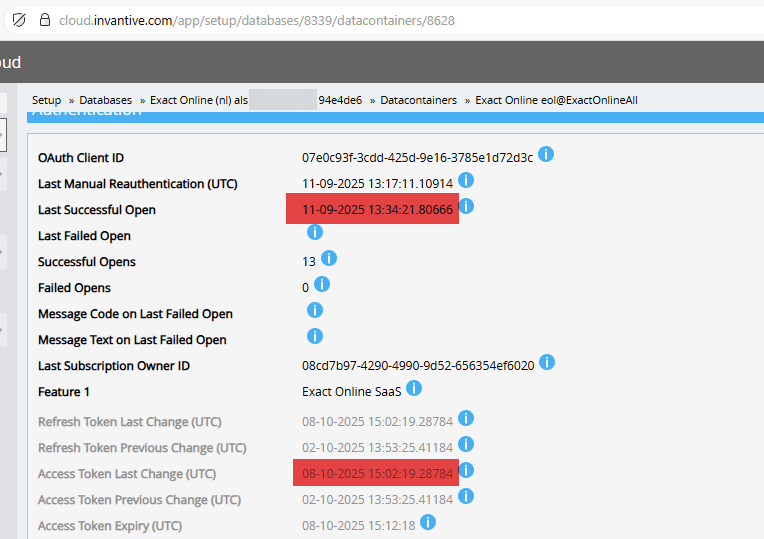Open info icon for Last Subscription Owner ID
This screenshot has width=764, height=539.
pos(547,363)
